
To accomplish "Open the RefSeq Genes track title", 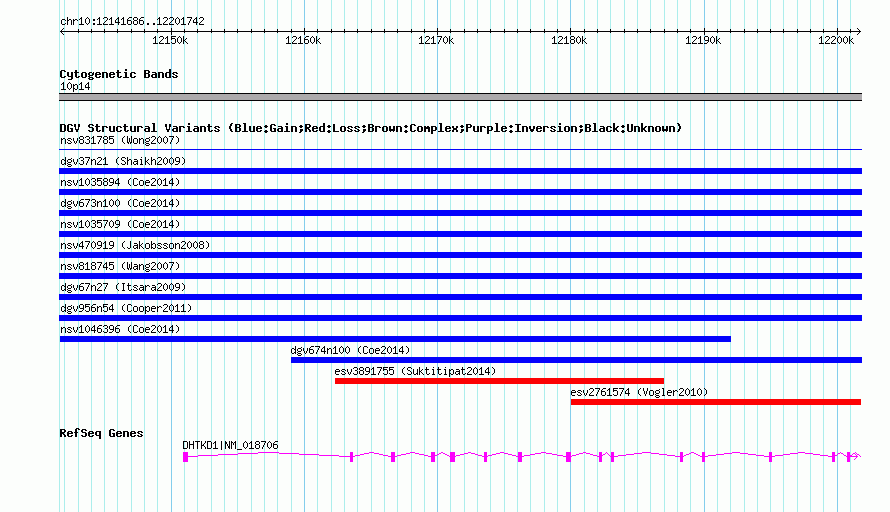I will [x=101, y=433].
